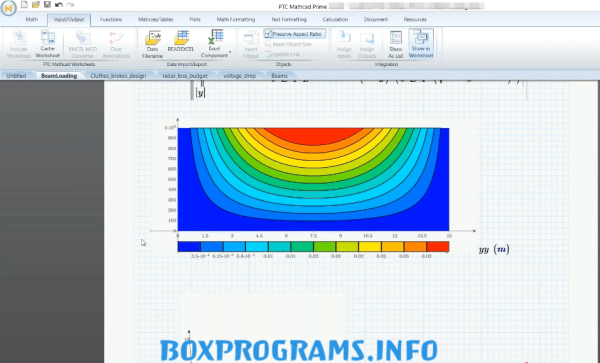Click the red legend color swatch
This screenshot has width=600, height=363.
438,247
